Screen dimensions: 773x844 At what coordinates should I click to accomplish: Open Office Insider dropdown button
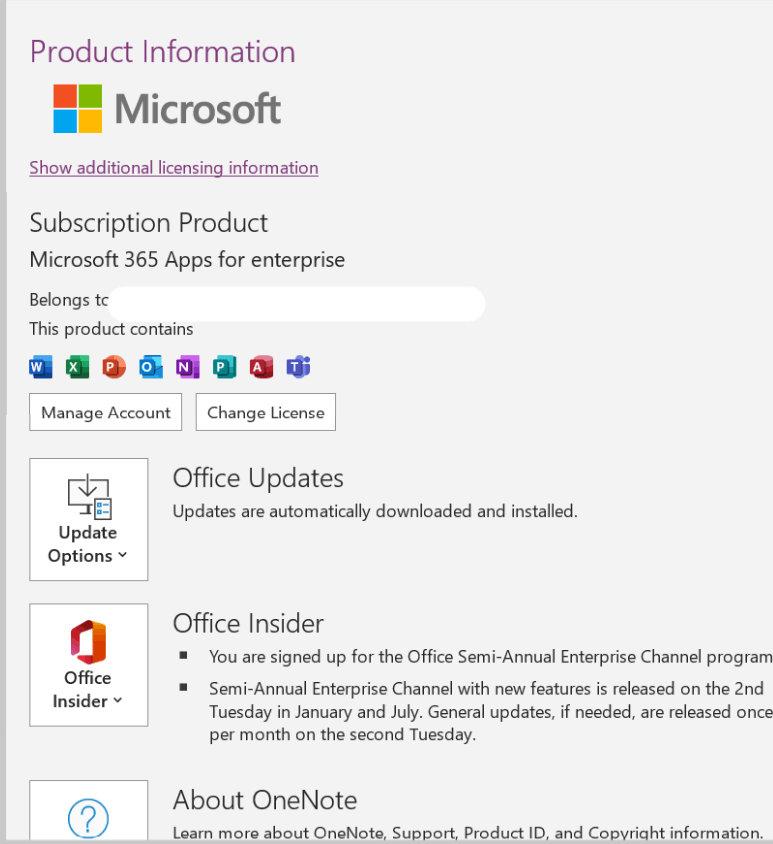tap(89, 665)
